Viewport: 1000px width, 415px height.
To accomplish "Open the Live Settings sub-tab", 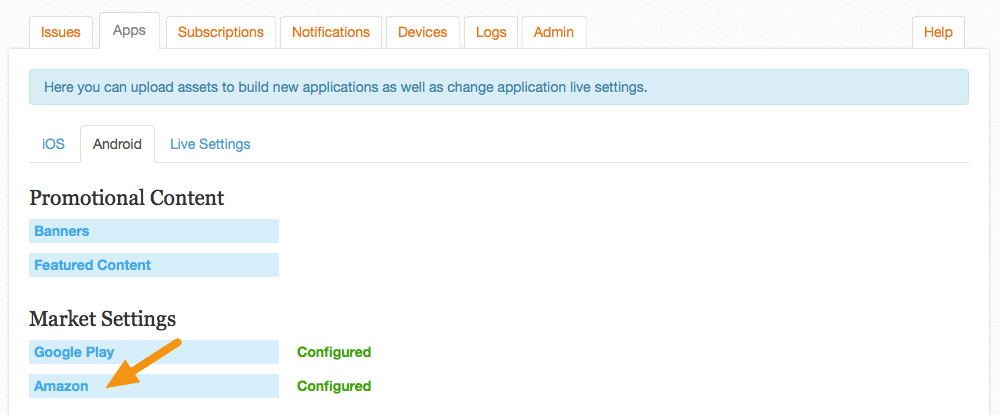I will coord(210,144).
